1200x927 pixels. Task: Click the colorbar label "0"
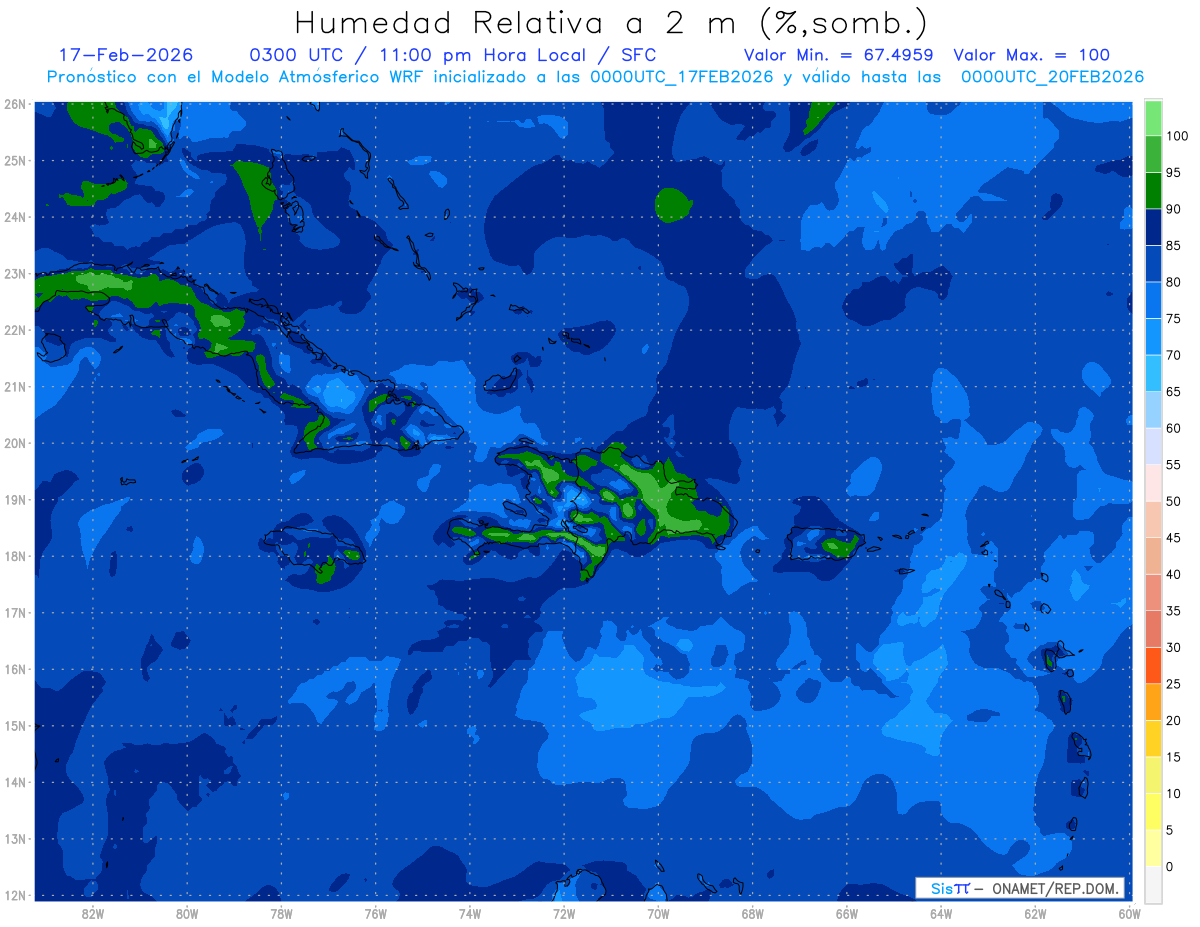coord(1169,866)
